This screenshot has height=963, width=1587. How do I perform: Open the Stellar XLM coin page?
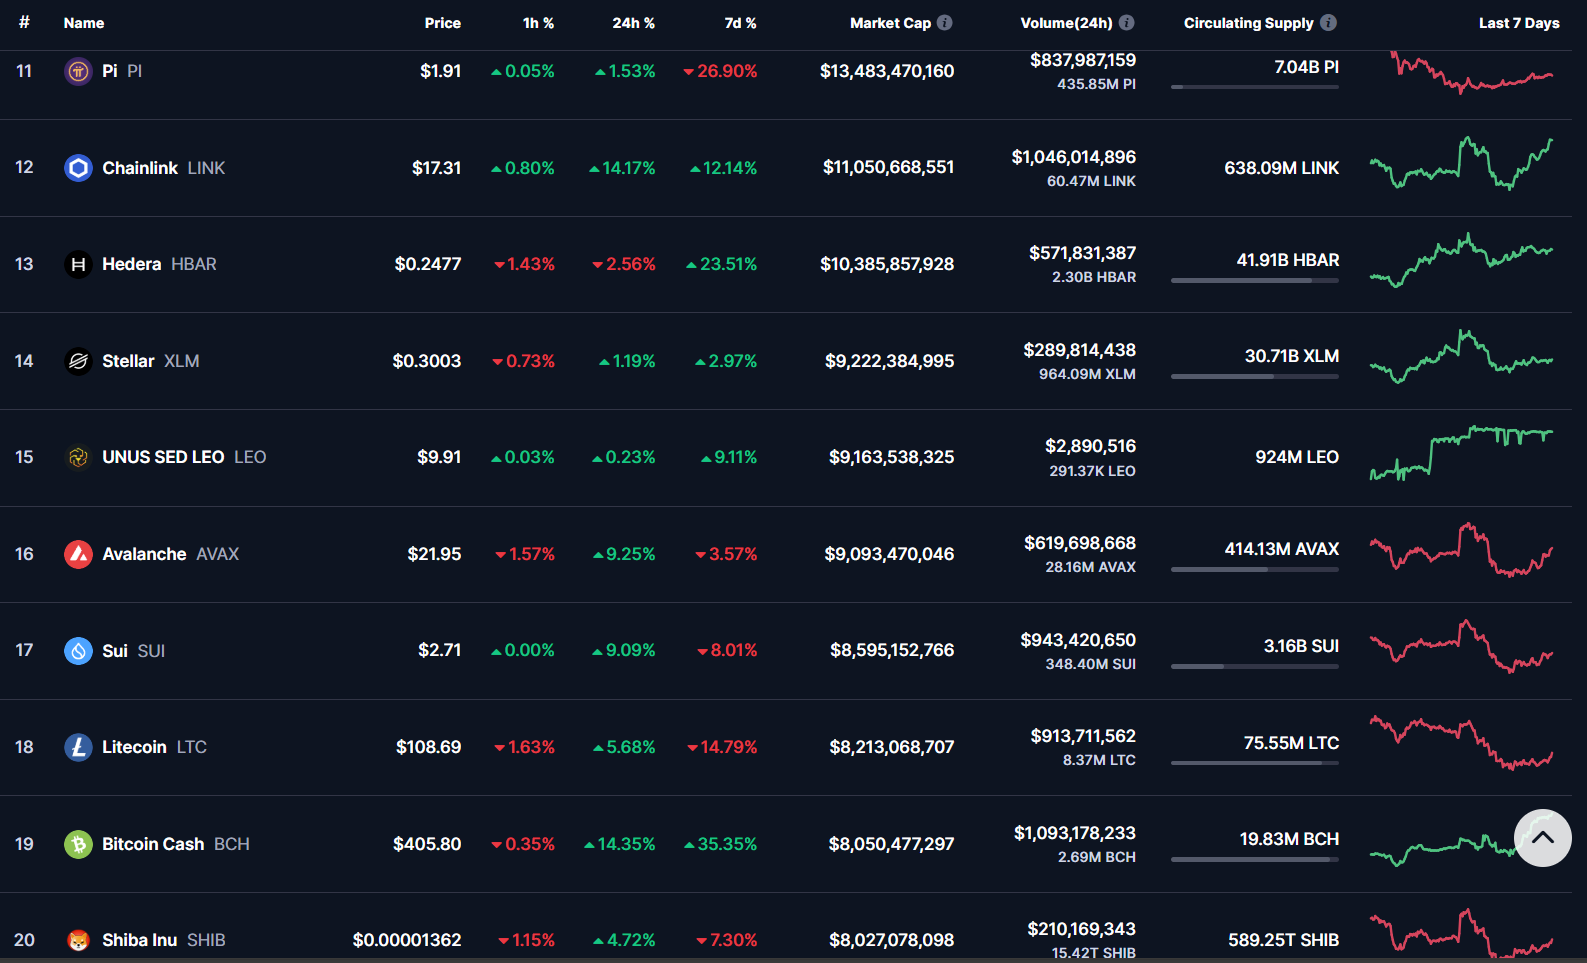[x=151, y=361]
